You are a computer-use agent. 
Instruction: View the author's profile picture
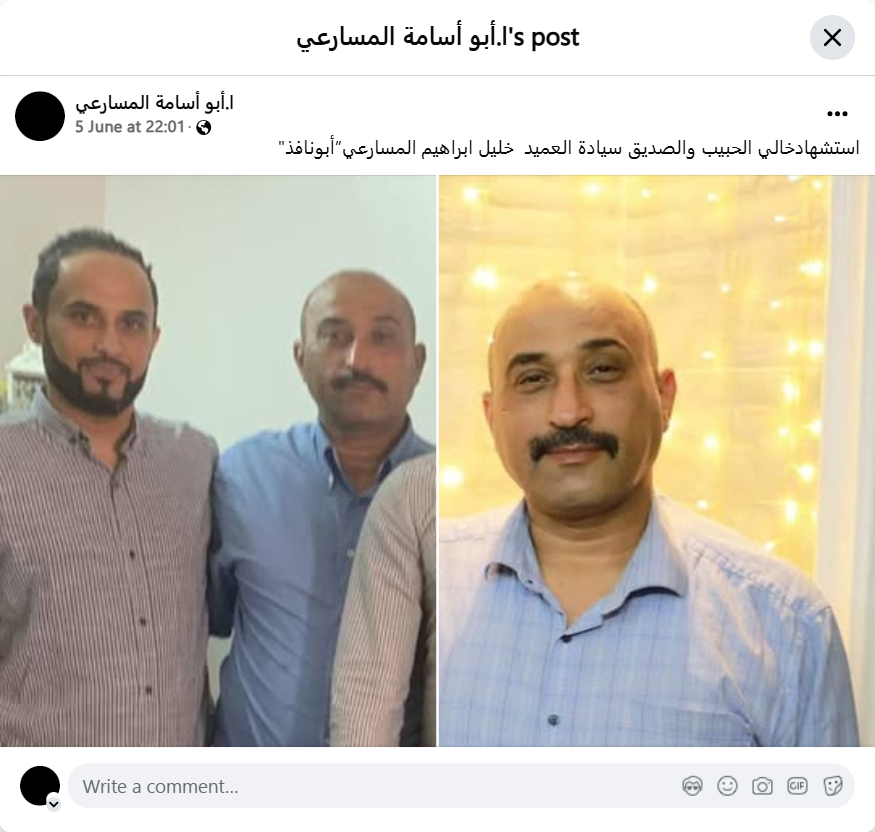[x=40, y=116]
